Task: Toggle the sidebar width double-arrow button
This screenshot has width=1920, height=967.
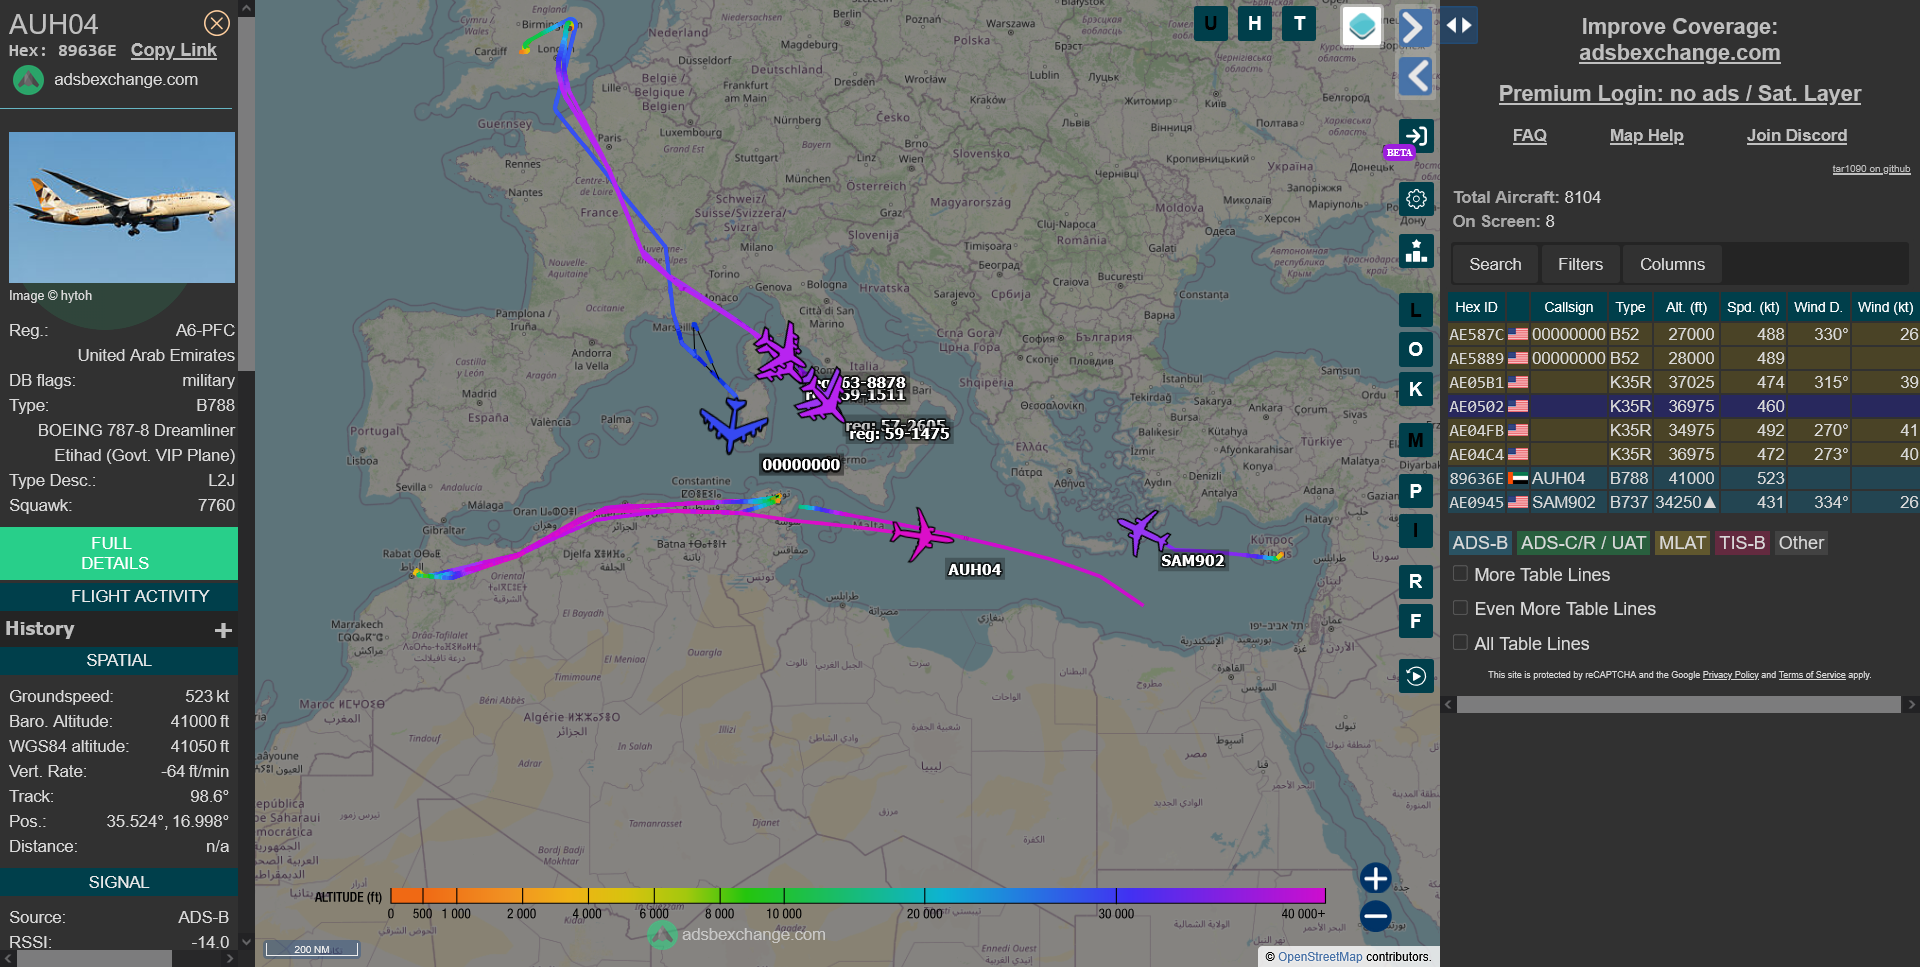Action: pos(1459,25)
